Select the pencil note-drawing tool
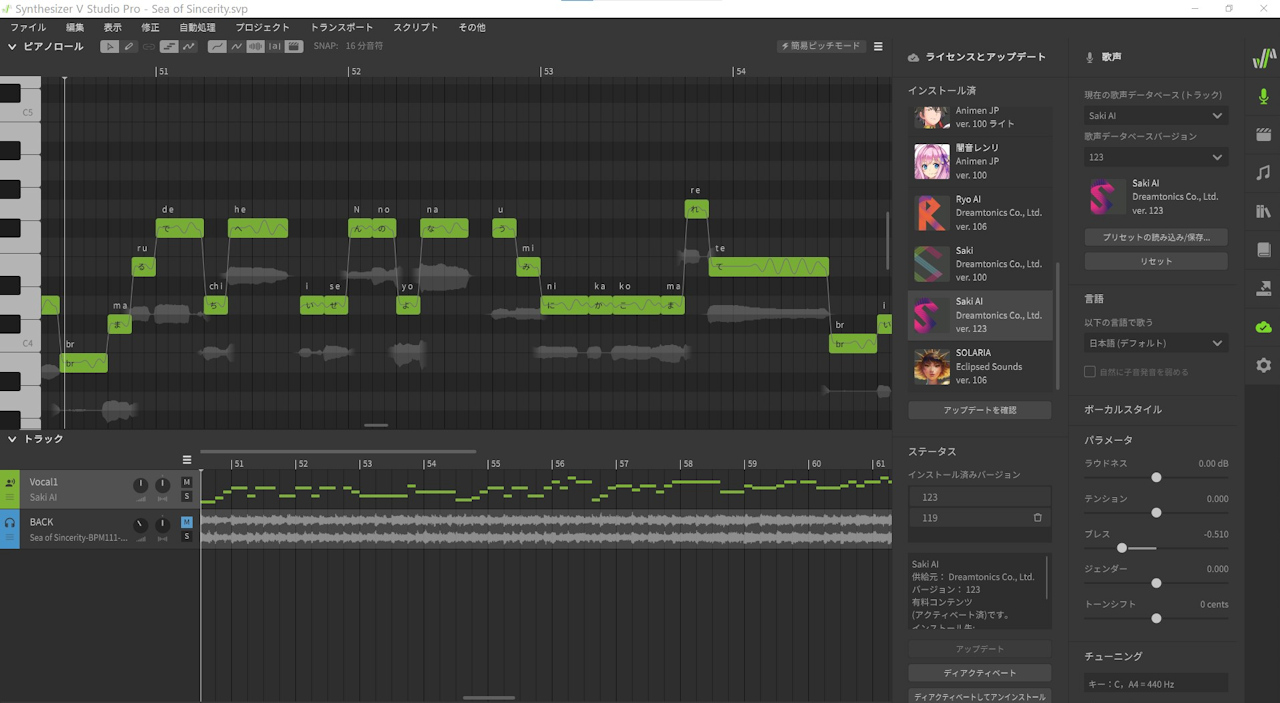The width and height of the screenshot is (1280, 703). [129, 46]
